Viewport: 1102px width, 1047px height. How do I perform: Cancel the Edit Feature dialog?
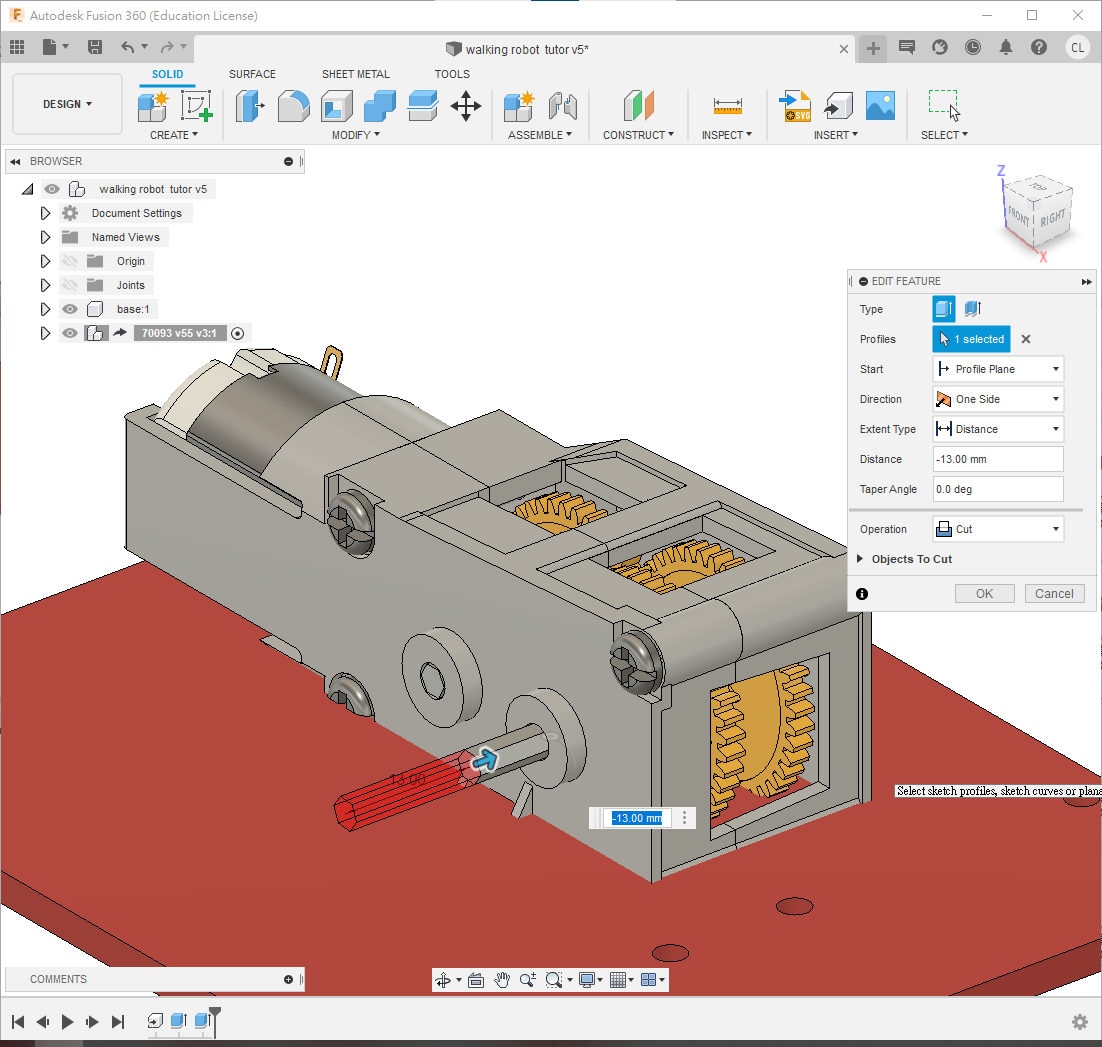(1054, 593)
